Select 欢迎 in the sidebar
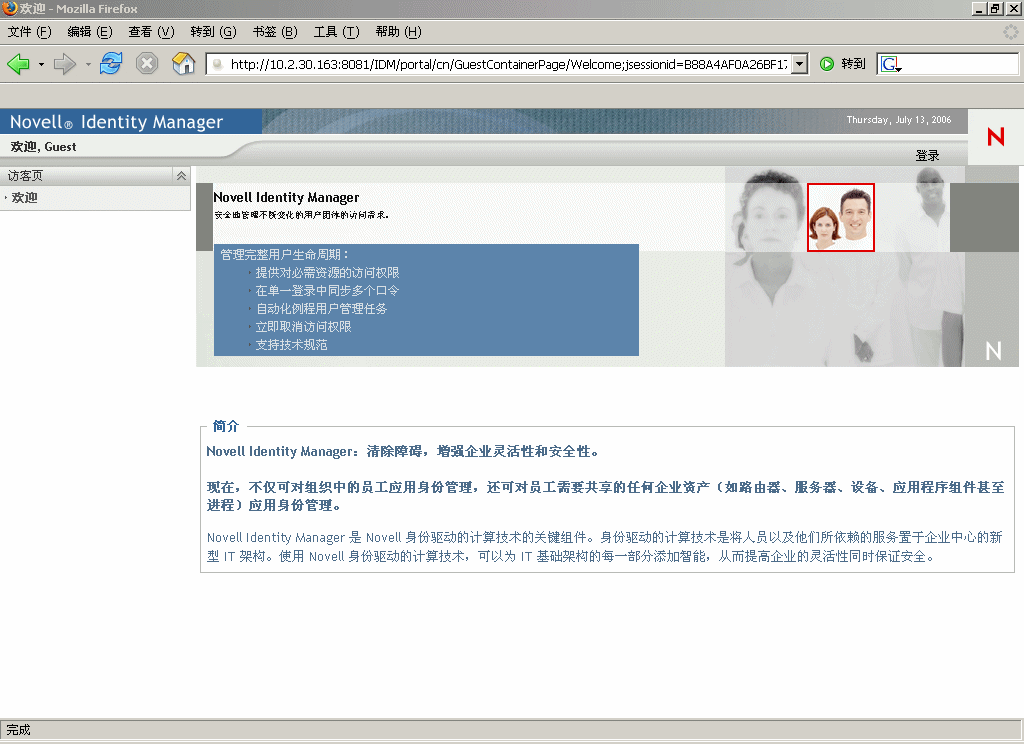This screenshot has width=1024, height=744. [x=25, y=197]
